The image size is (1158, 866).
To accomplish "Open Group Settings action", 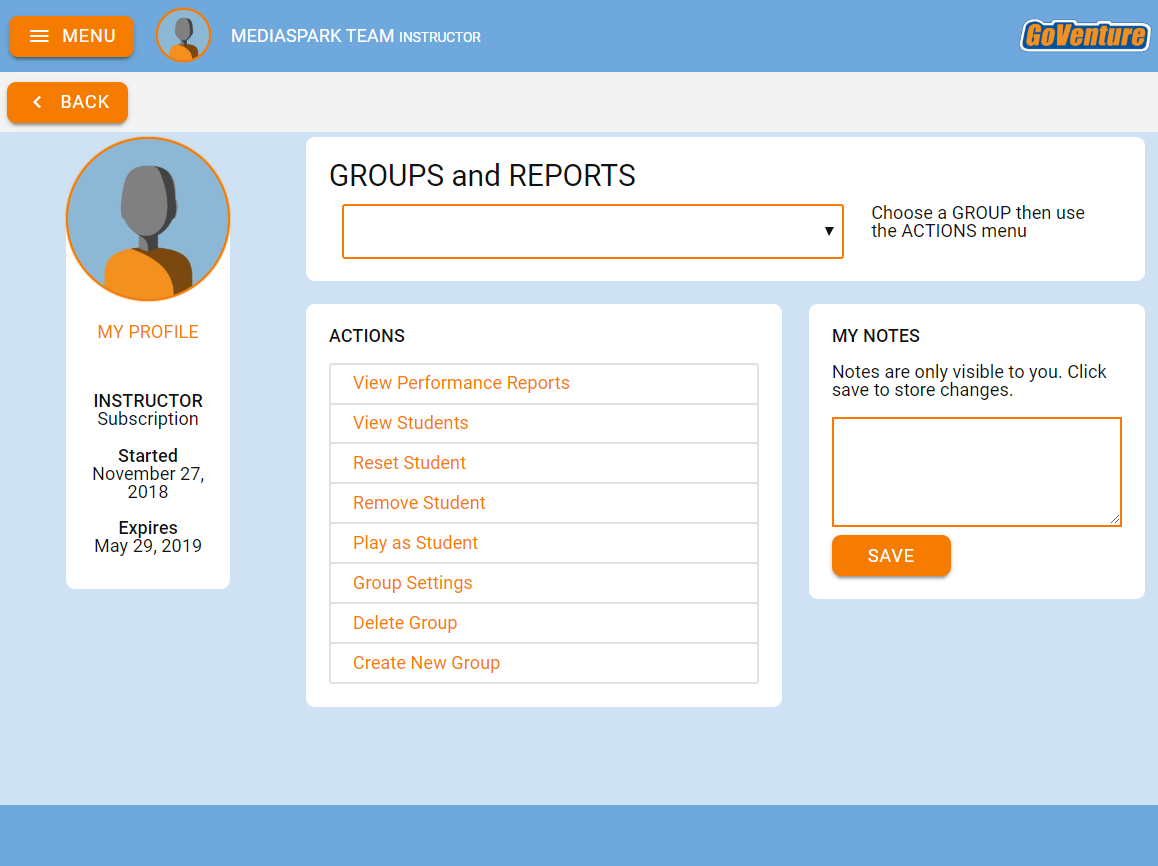I will pyautogui.click(x=544, y=583).
